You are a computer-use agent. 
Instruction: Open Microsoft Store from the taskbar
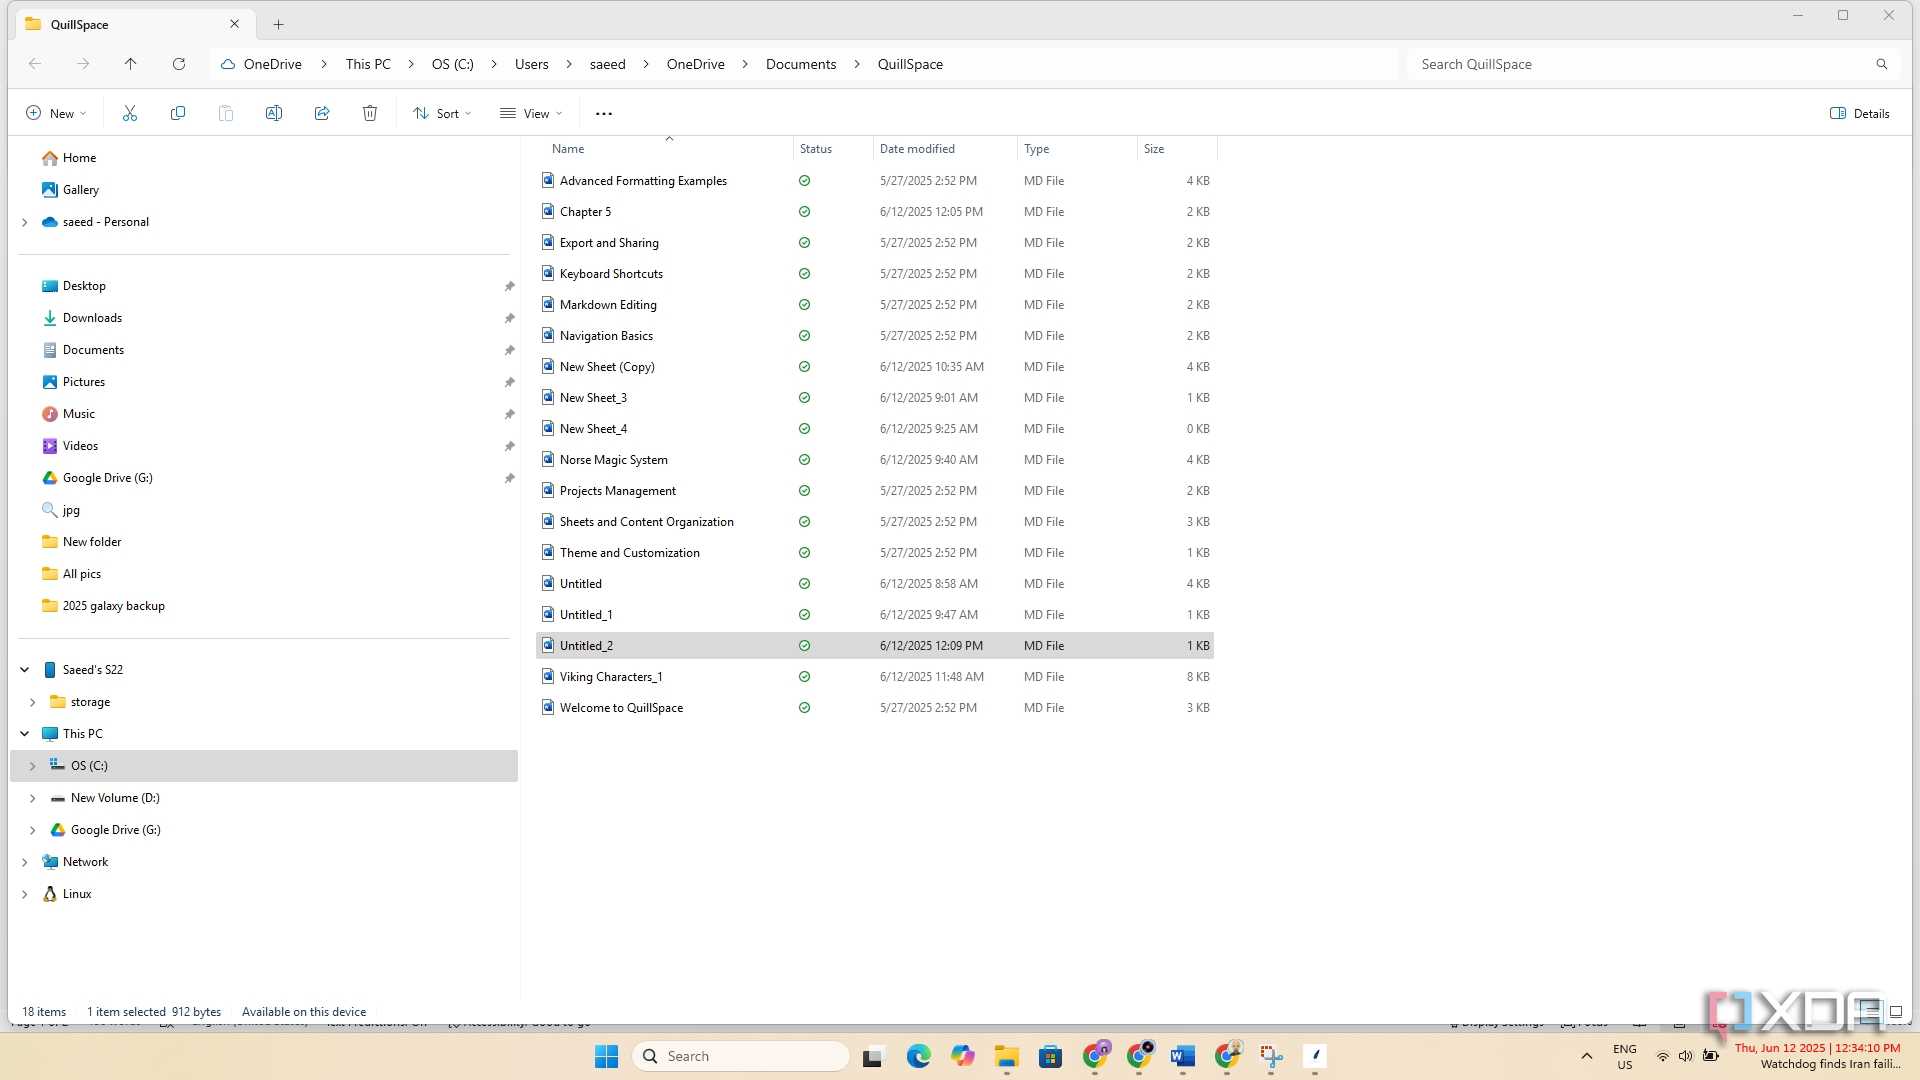click(1050, 1056)
